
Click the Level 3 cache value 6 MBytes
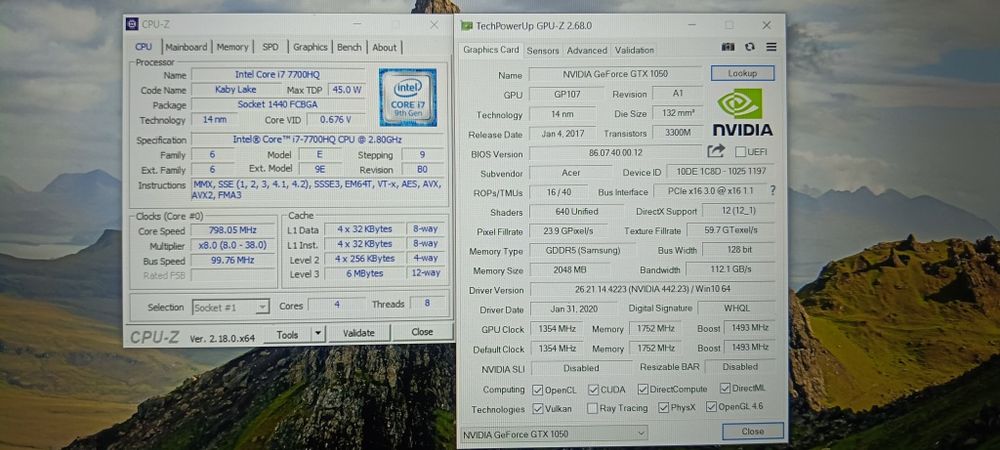click(364, 273)
